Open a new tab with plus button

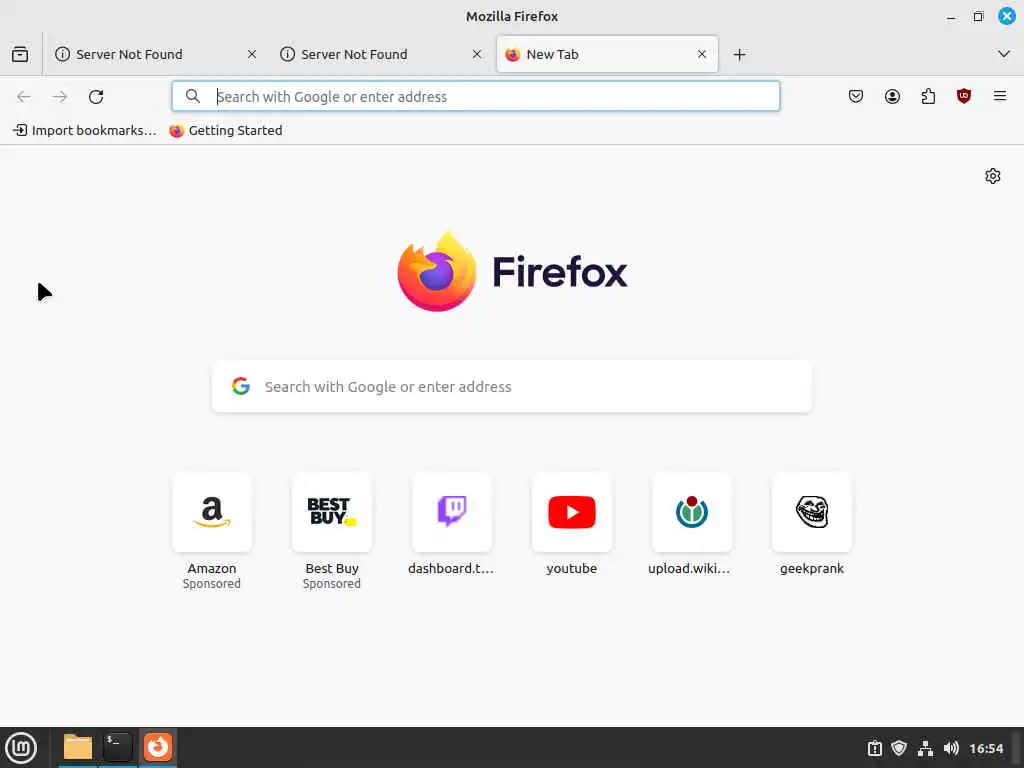pos(739,55)
